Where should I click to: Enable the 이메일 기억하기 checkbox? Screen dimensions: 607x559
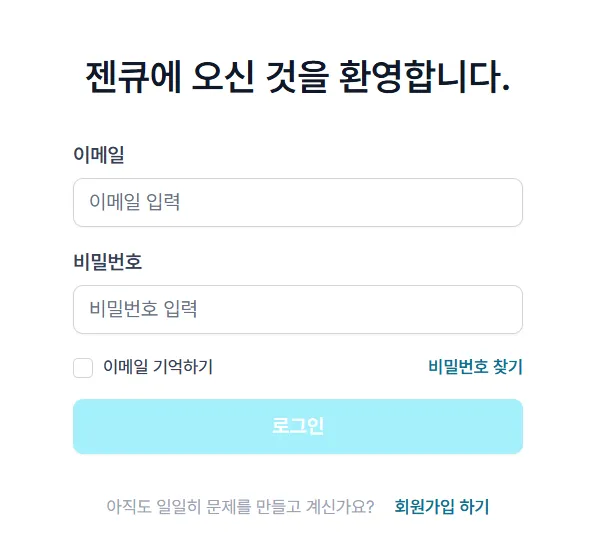pyautogui.click(x=83, y=368)
